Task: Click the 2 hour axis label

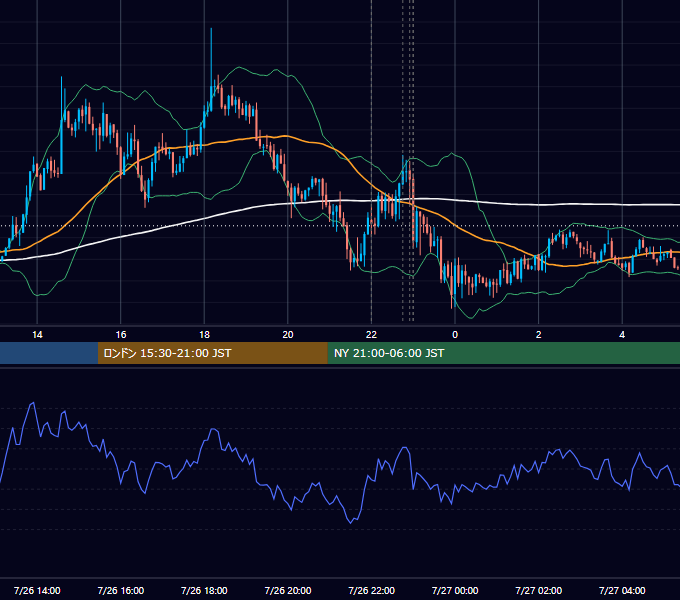Action: click(x=539, y=335)
